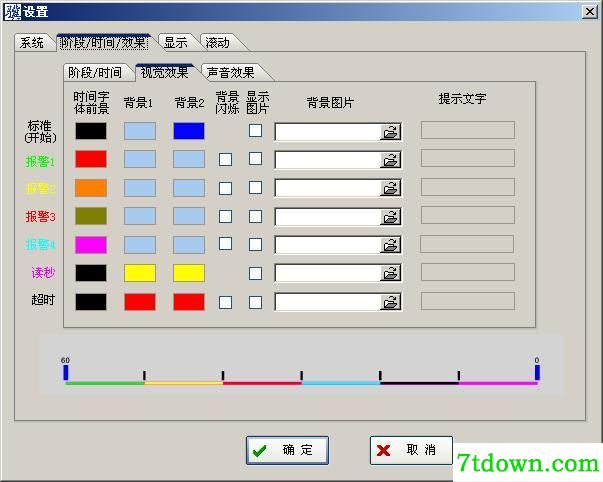This screenshot has width=603, height=482.
Task: Change black font color swatch for 读秒
Action: 91,273
